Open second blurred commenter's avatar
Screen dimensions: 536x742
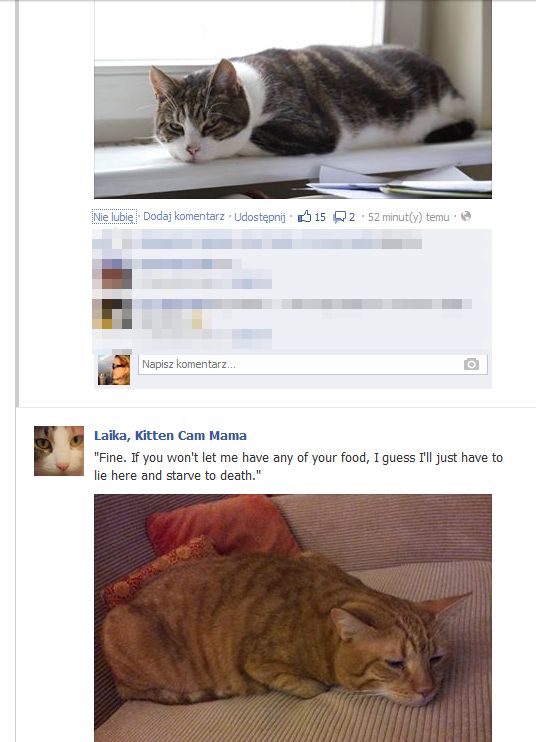coord(113,313)
